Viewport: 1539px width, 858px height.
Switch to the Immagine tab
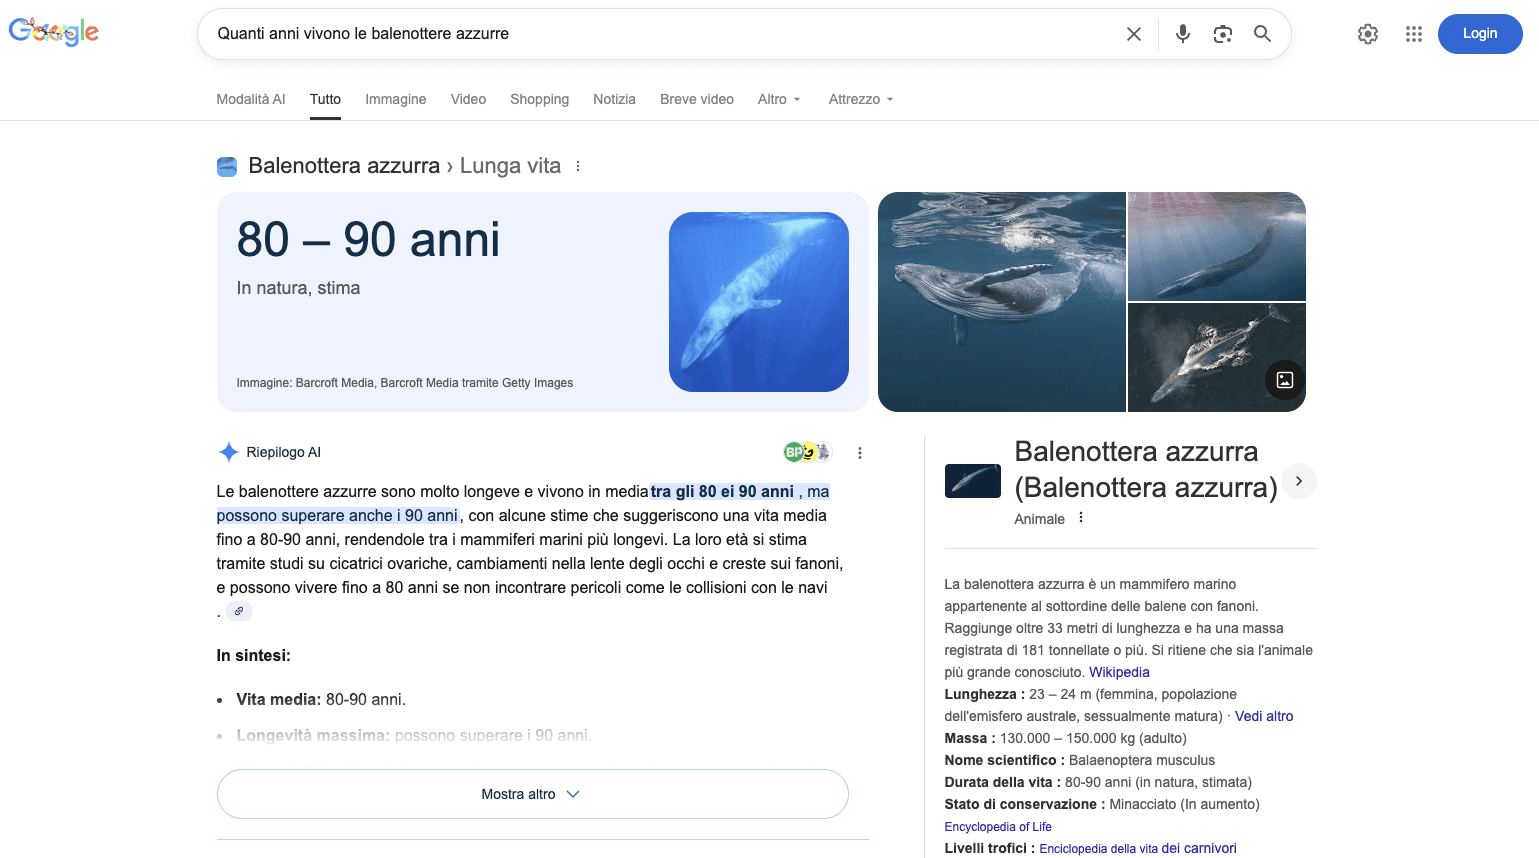pyautogui.click(x=395, y=99)
